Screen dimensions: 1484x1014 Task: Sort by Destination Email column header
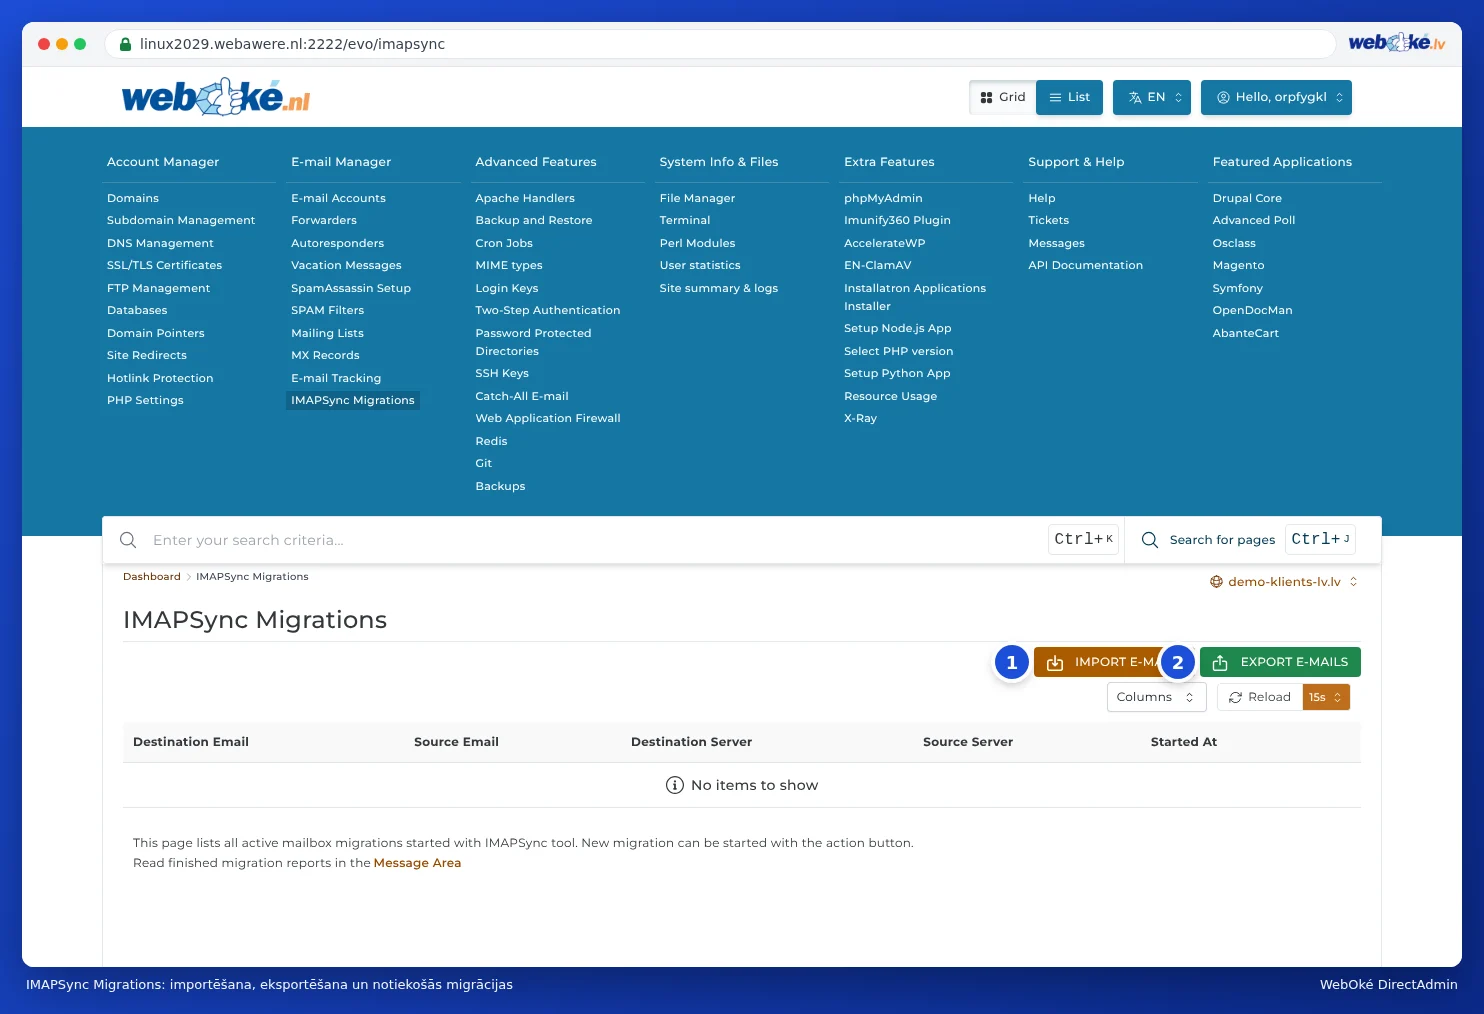coord(191,742)
